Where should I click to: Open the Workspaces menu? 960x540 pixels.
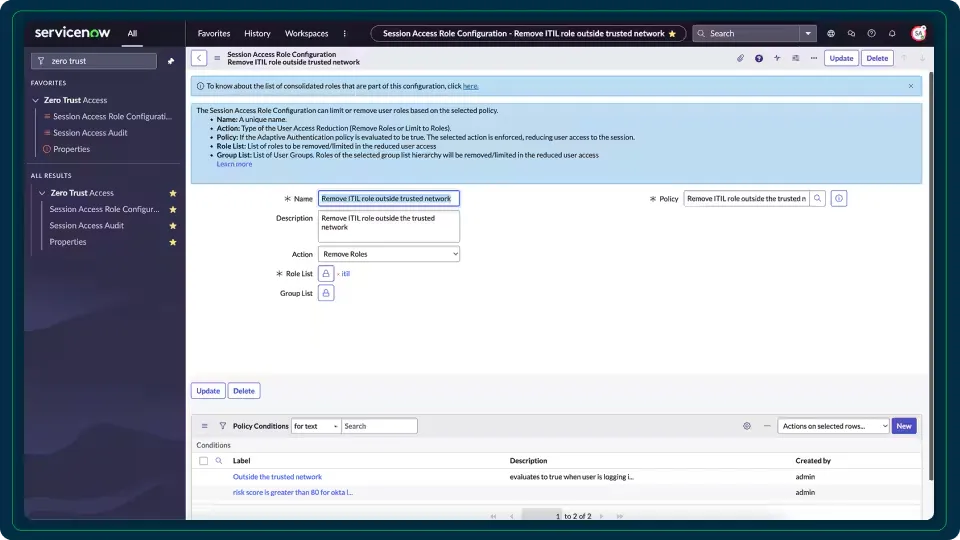click(x=307, y=34)
